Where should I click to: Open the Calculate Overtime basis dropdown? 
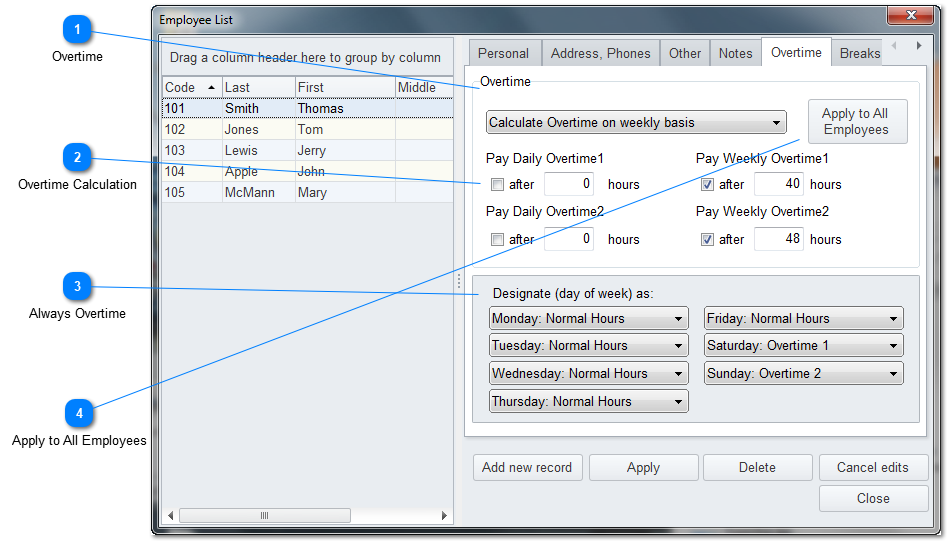click(x=636, y=123)
